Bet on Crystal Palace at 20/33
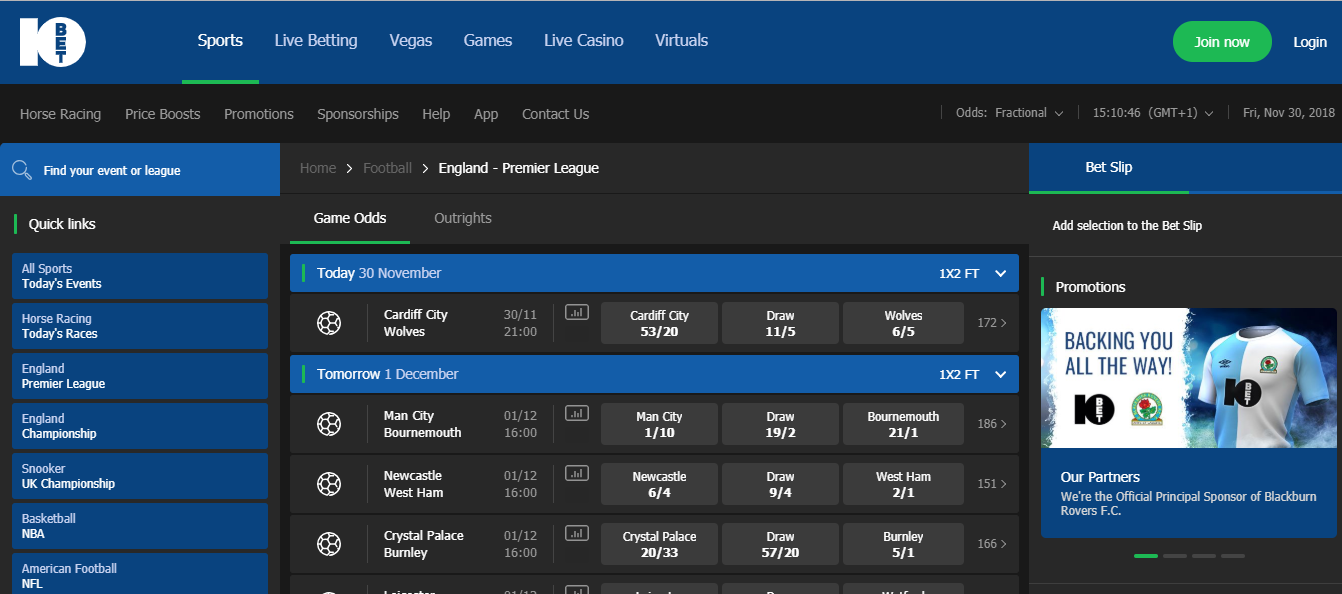The width and height of the screenshot is (1342, 594). (659, 544)
